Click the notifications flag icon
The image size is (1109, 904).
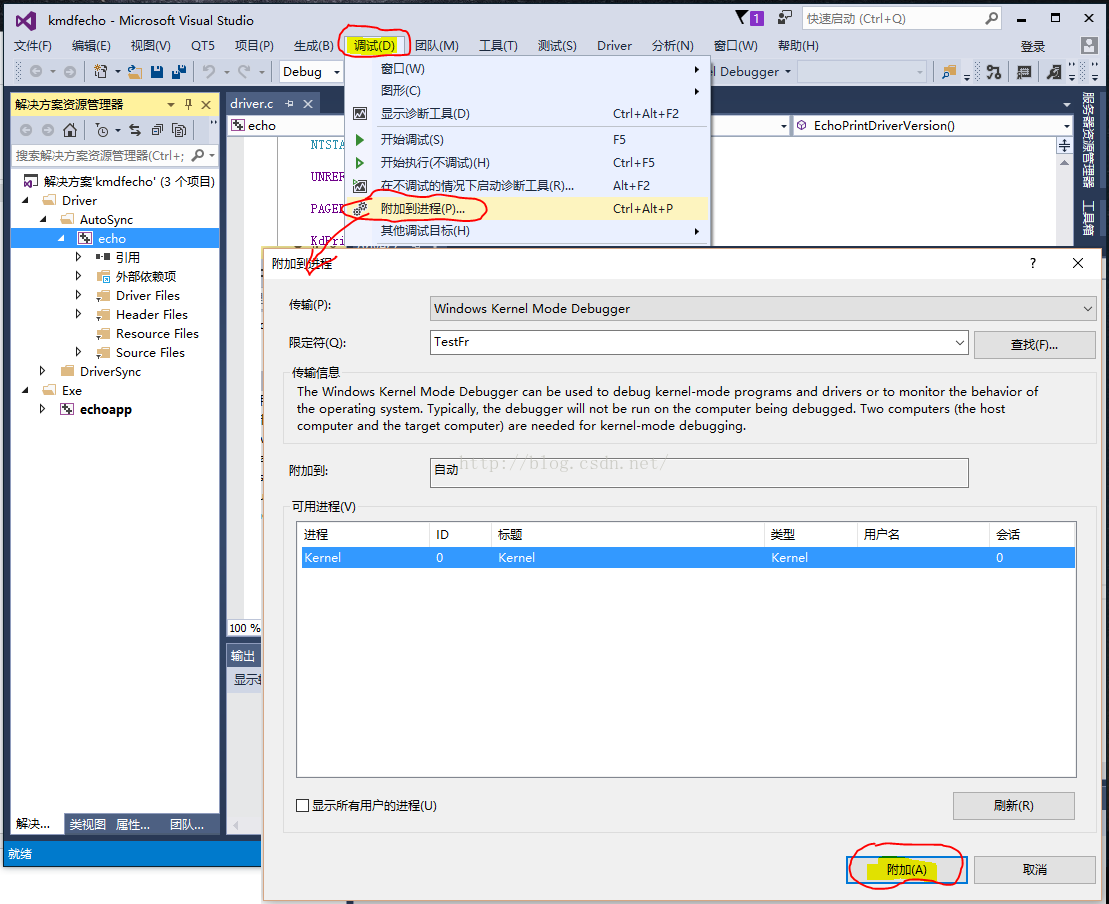pos(741,18)
